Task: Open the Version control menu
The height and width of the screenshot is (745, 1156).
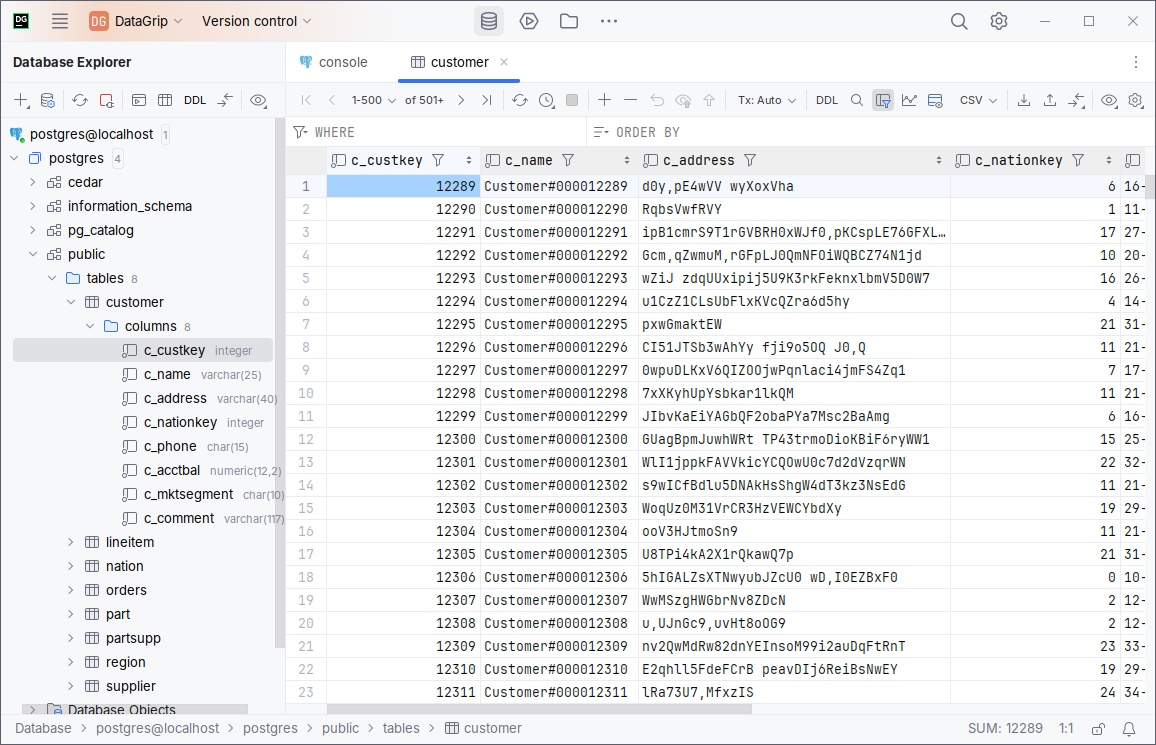Action: (x=256, y=21)
